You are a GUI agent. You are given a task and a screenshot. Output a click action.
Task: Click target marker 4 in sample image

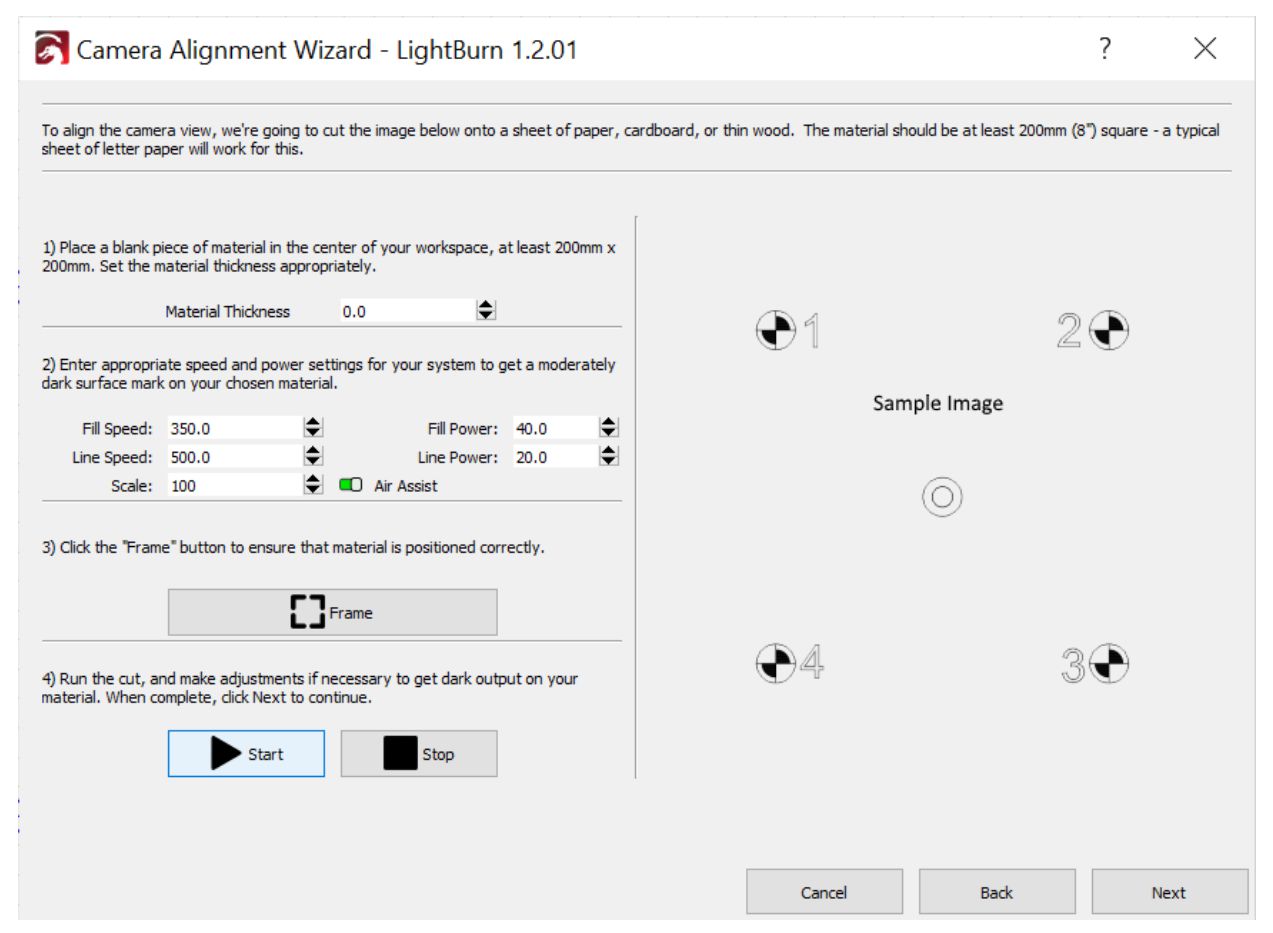click(775, 662)
